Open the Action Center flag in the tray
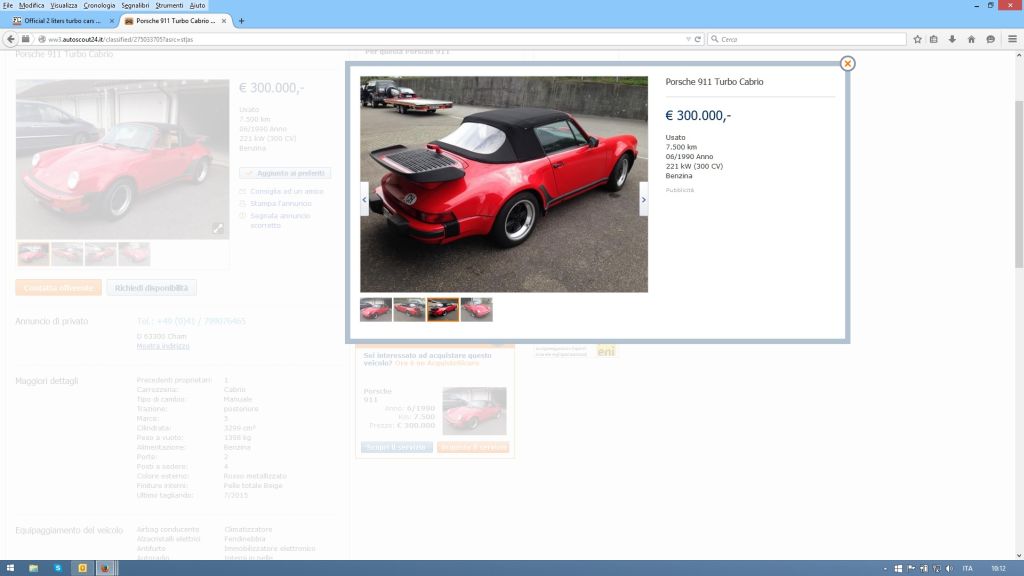The image size is (1024, 576). click(x=911, y=569)
